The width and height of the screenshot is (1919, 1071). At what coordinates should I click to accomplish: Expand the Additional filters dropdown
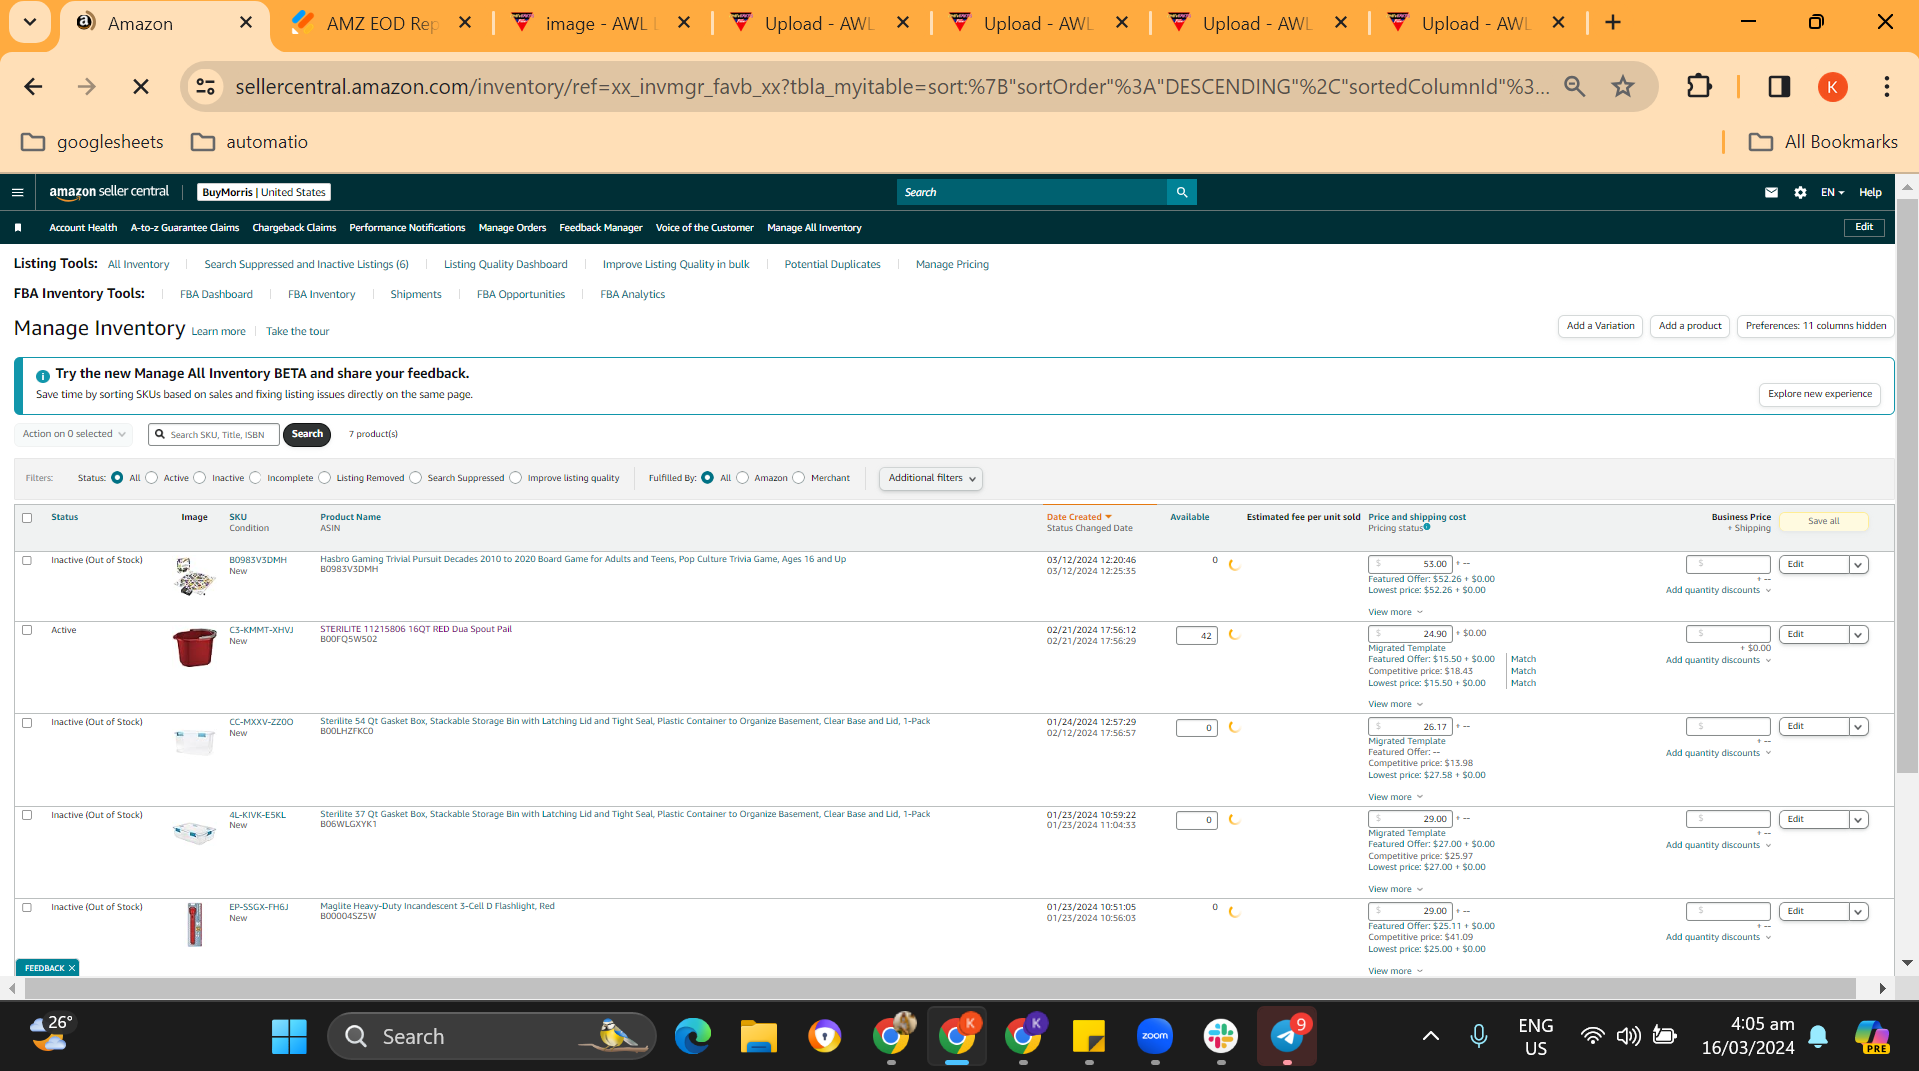point(931,478)
